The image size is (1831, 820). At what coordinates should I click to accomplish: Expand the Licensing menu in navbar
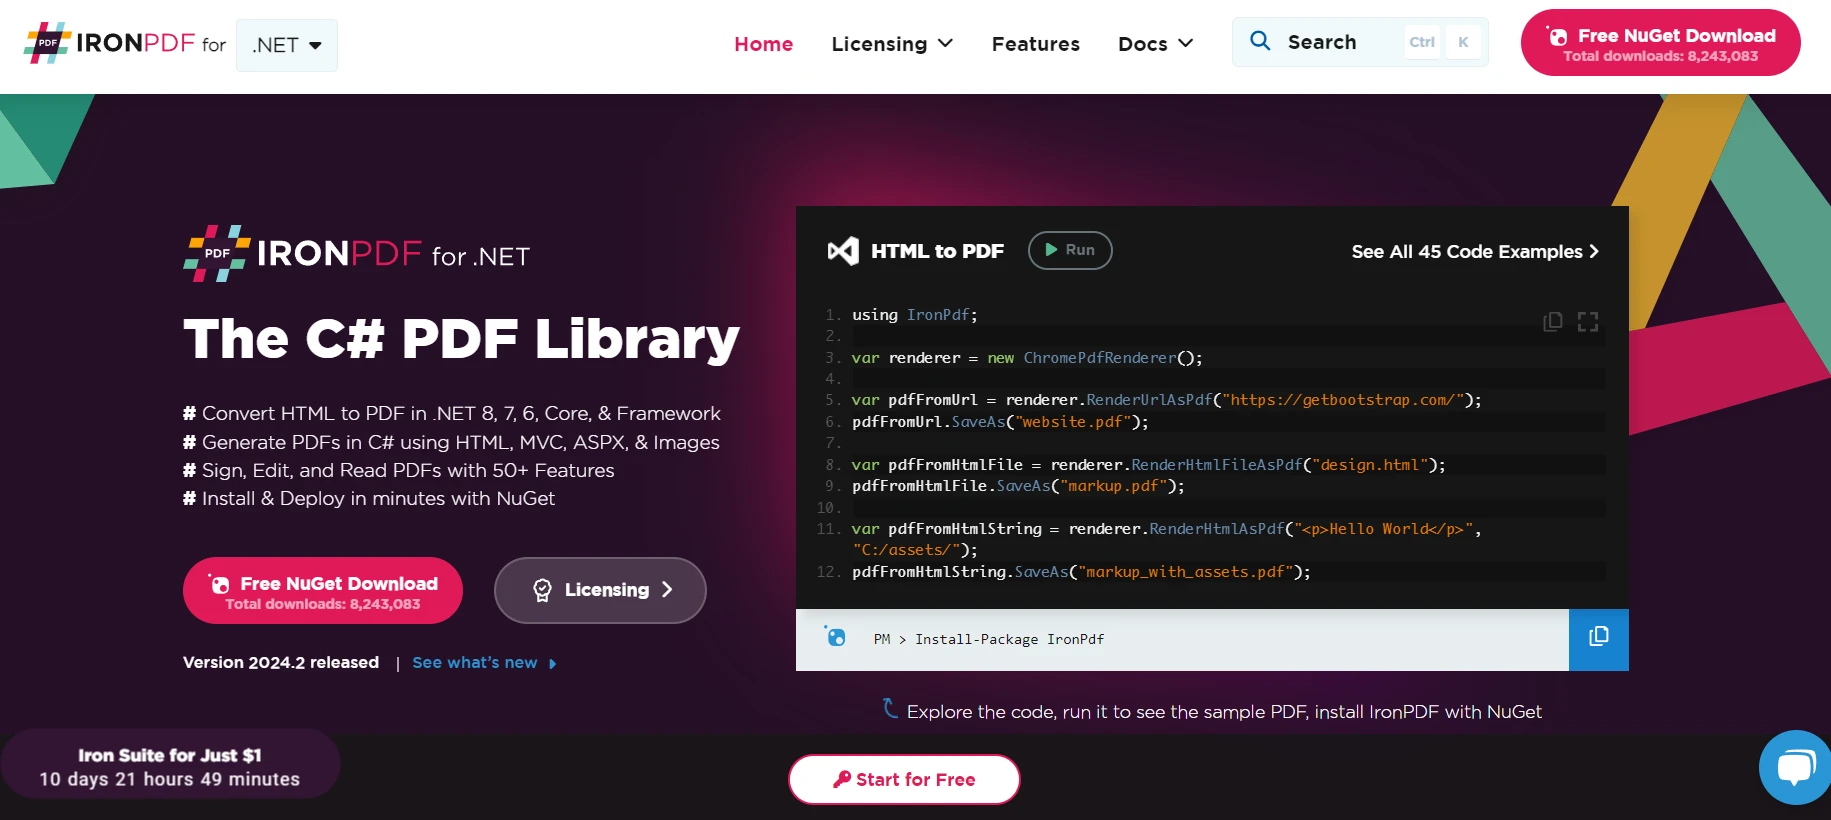click(x=892, y=44)
